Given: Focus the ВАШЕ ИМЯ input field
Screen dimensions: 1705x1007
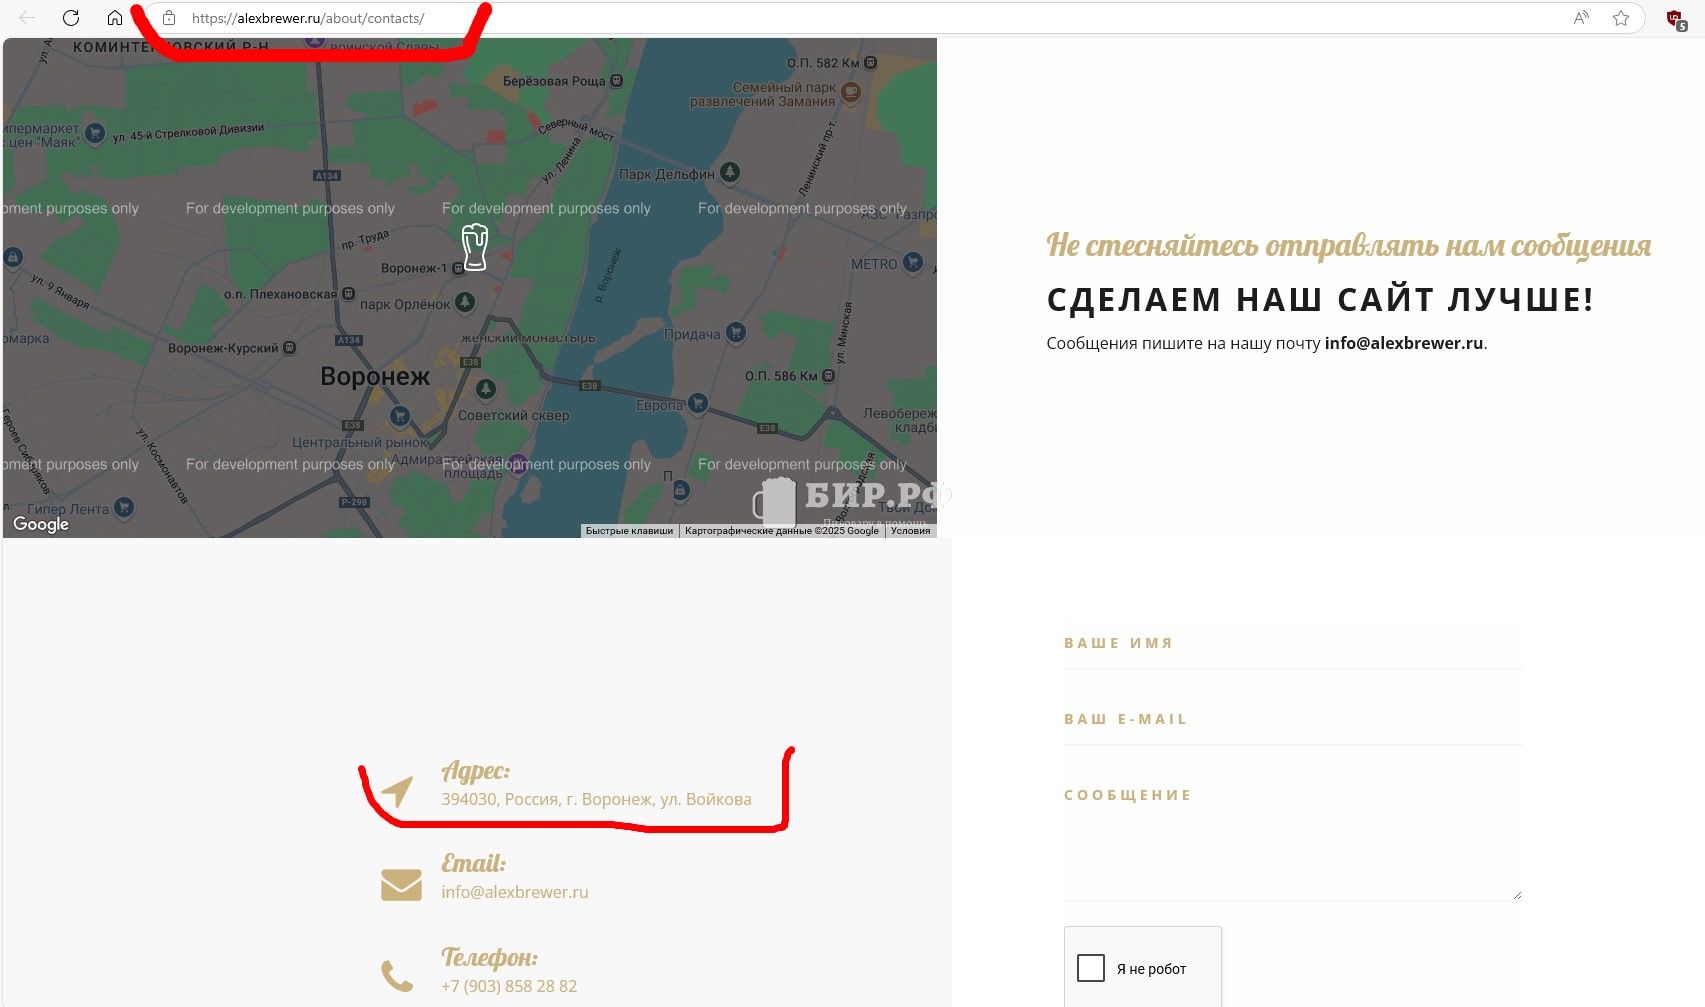Looking at the screenshot, I should pos(1293,643).
